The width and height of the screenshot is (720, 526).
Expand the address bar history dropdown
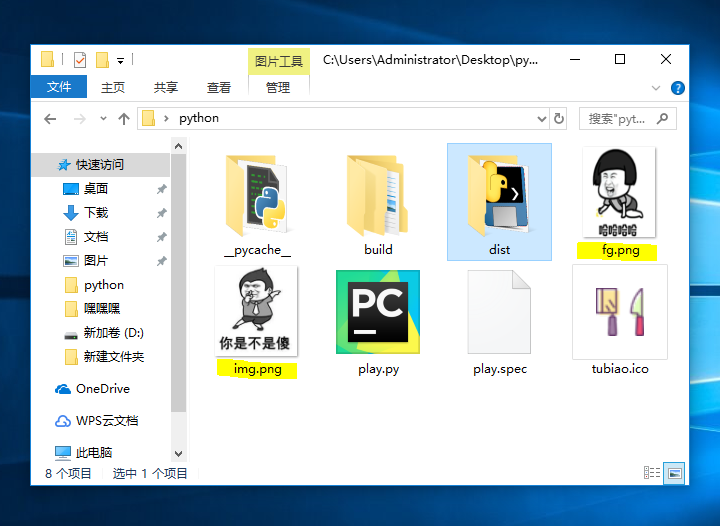coord(542,119)
